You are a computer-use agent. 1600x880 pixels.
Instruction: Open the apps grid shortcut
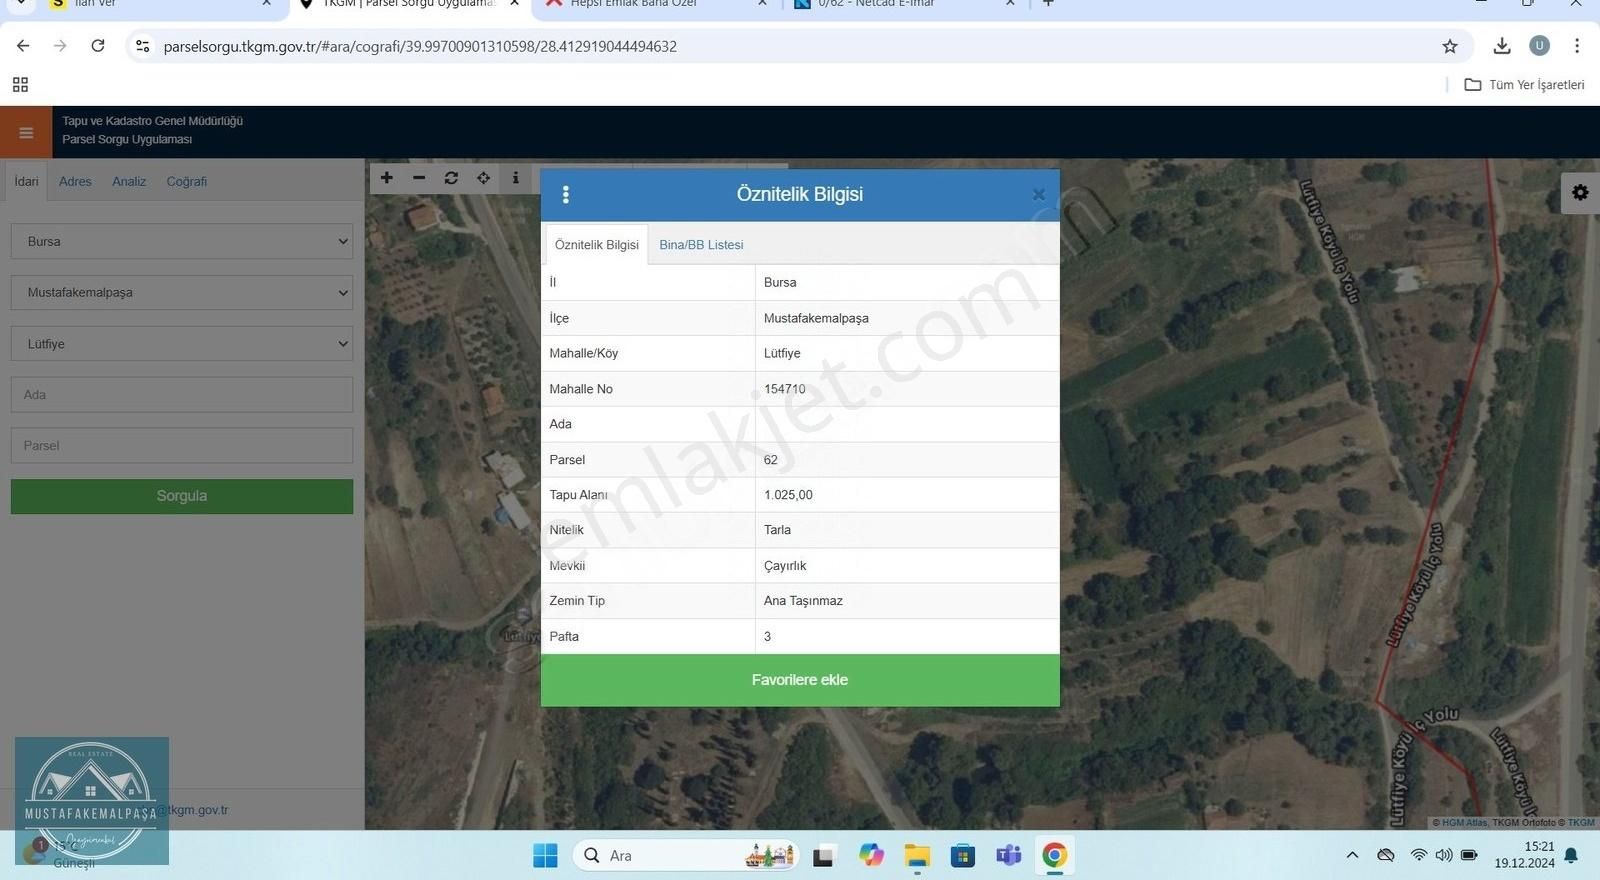[x=20, y=85]
